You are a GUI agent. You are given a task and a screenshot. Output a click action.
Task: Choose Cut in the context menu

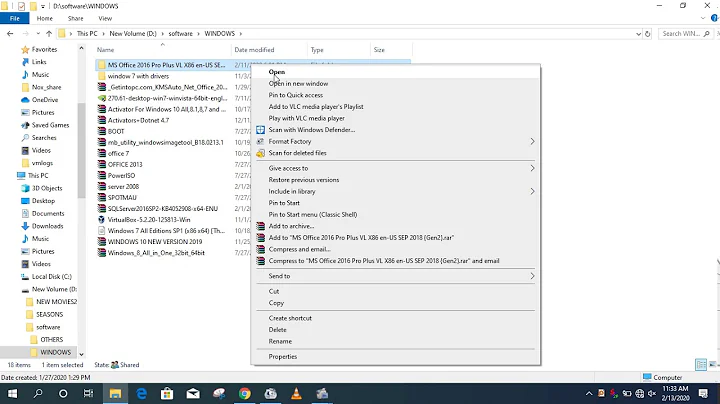pyautogui.click(x=274, y=291)
